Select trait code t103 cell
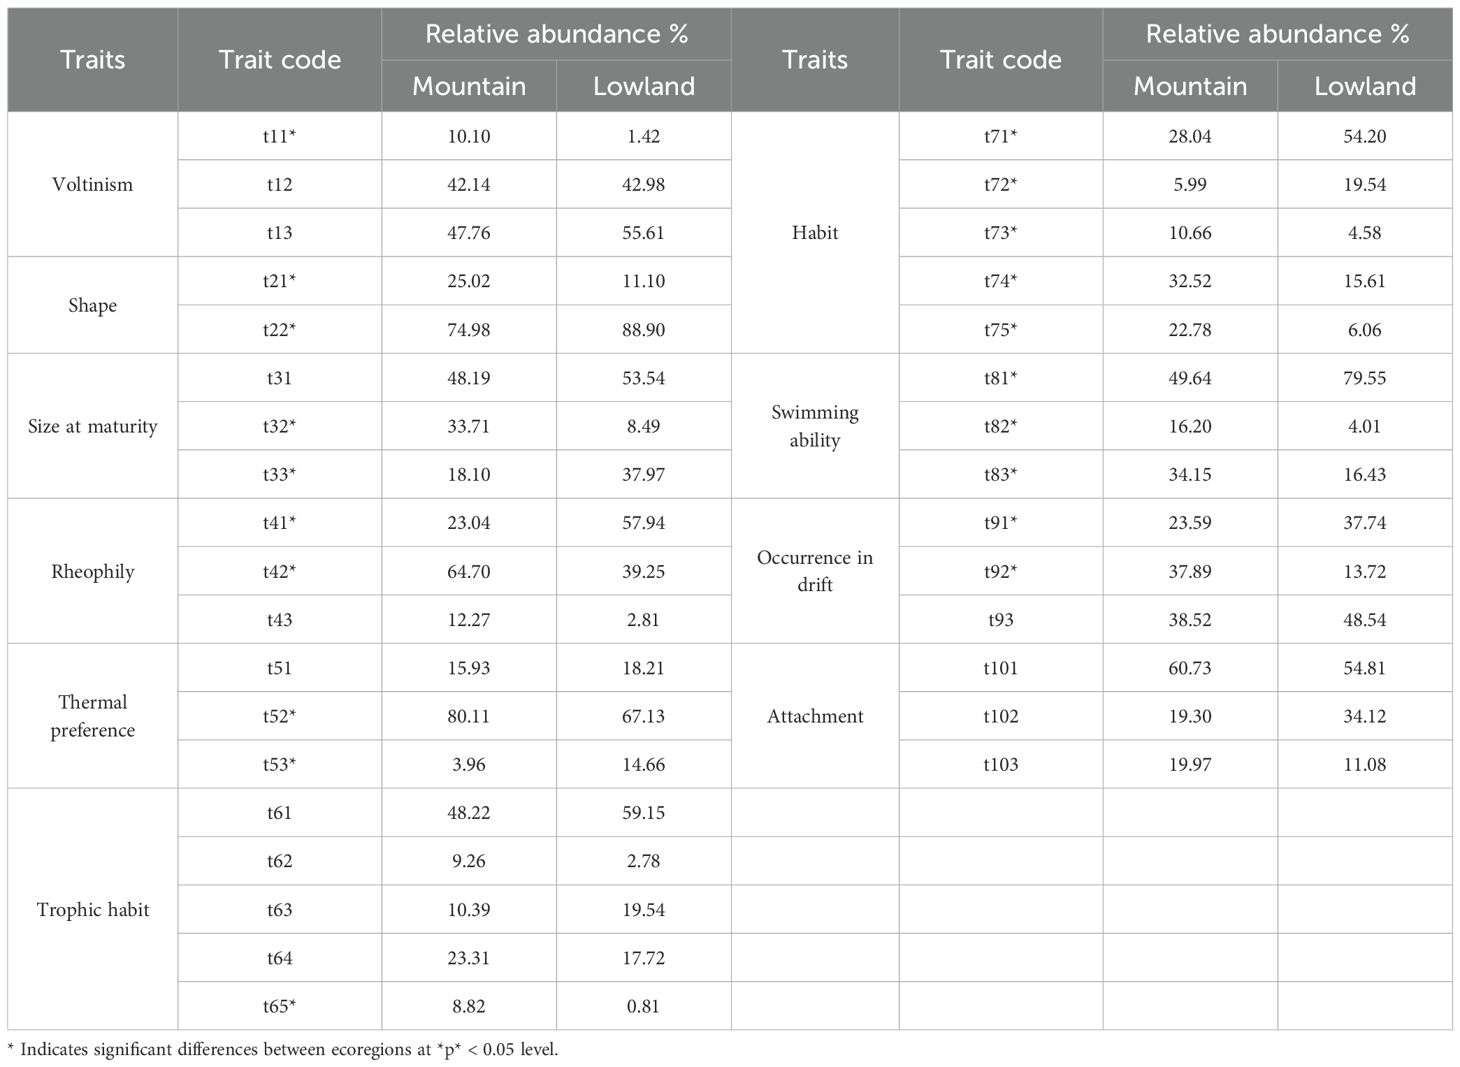Image resolution: width=1460 pixels, height=1067 pixels. pos(1000,764)
